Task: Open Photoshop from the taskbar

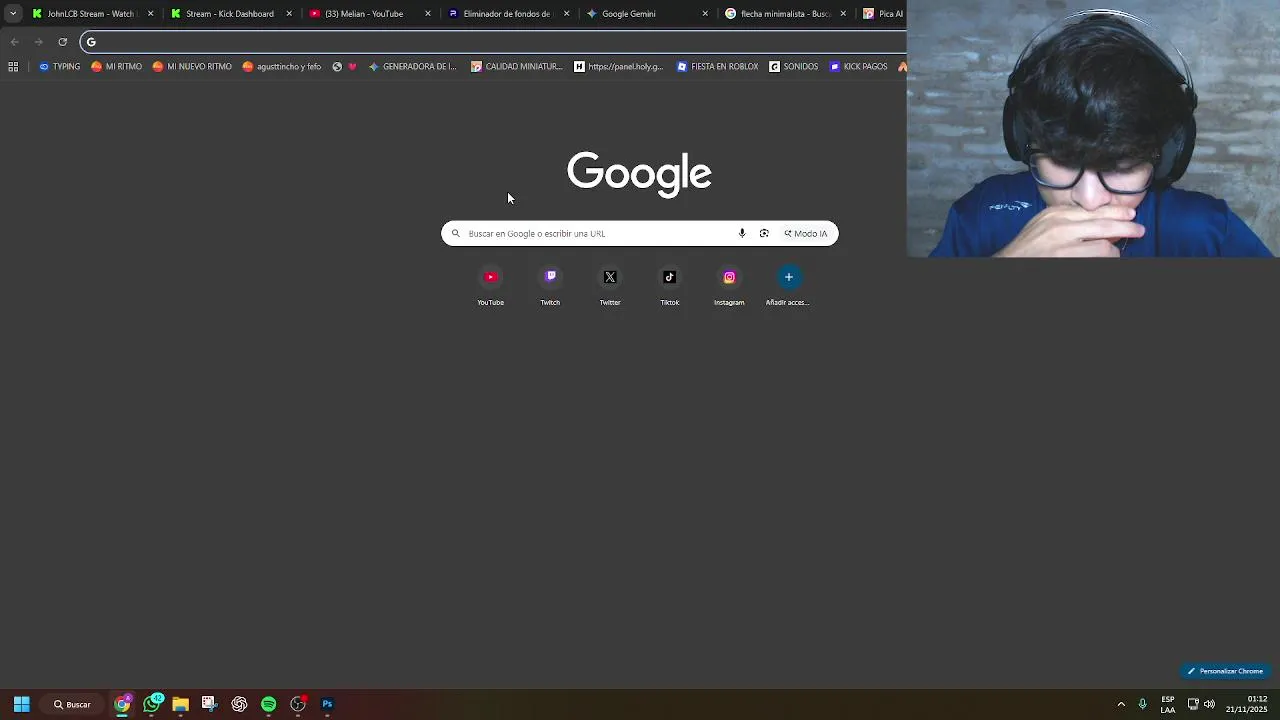Action: pos(327,704)
